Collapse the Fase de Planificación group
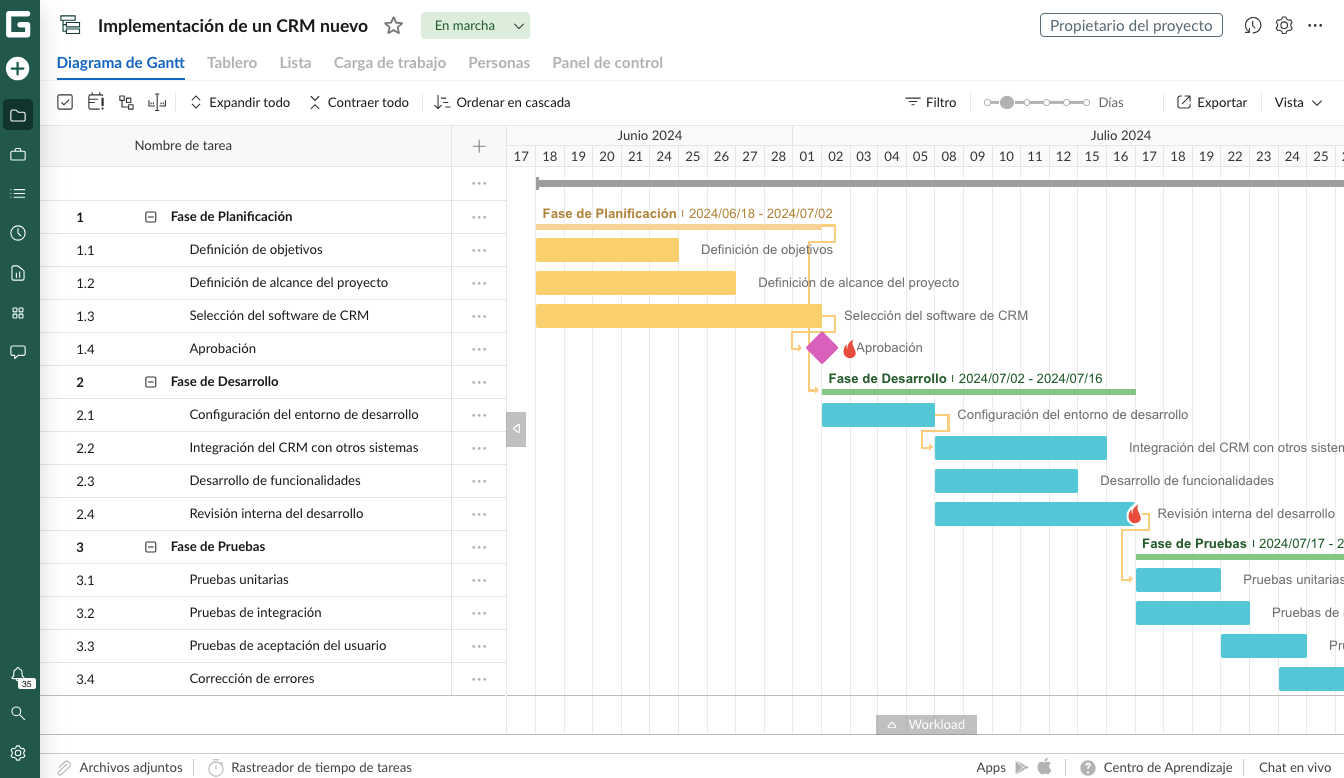Screen dimensions: 1344x778 [151, 217]
